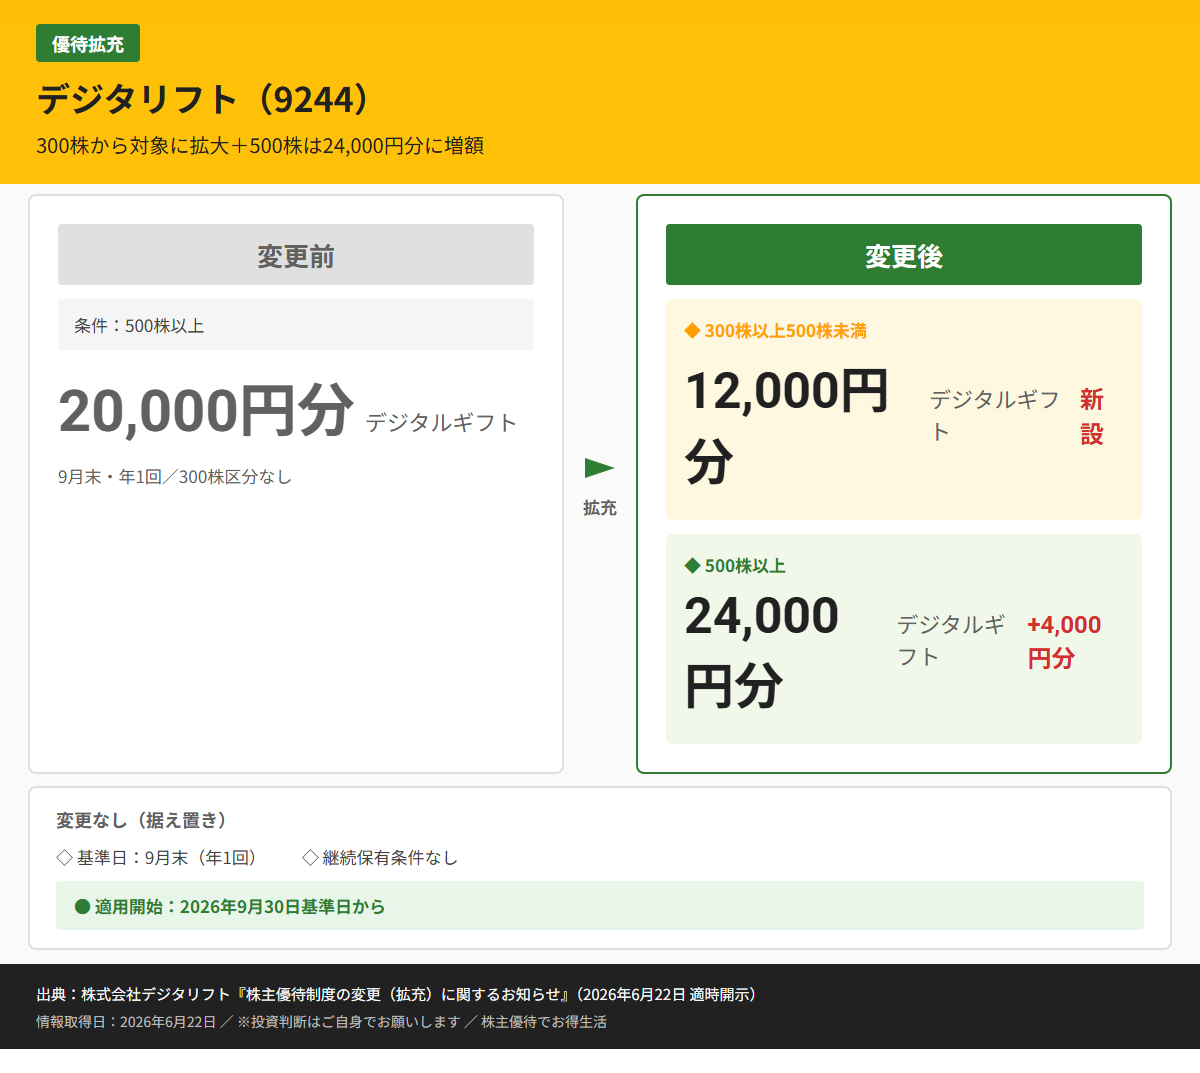Click the 20,000円分 amount
Screen dimensions: 1200x1073
206,411
